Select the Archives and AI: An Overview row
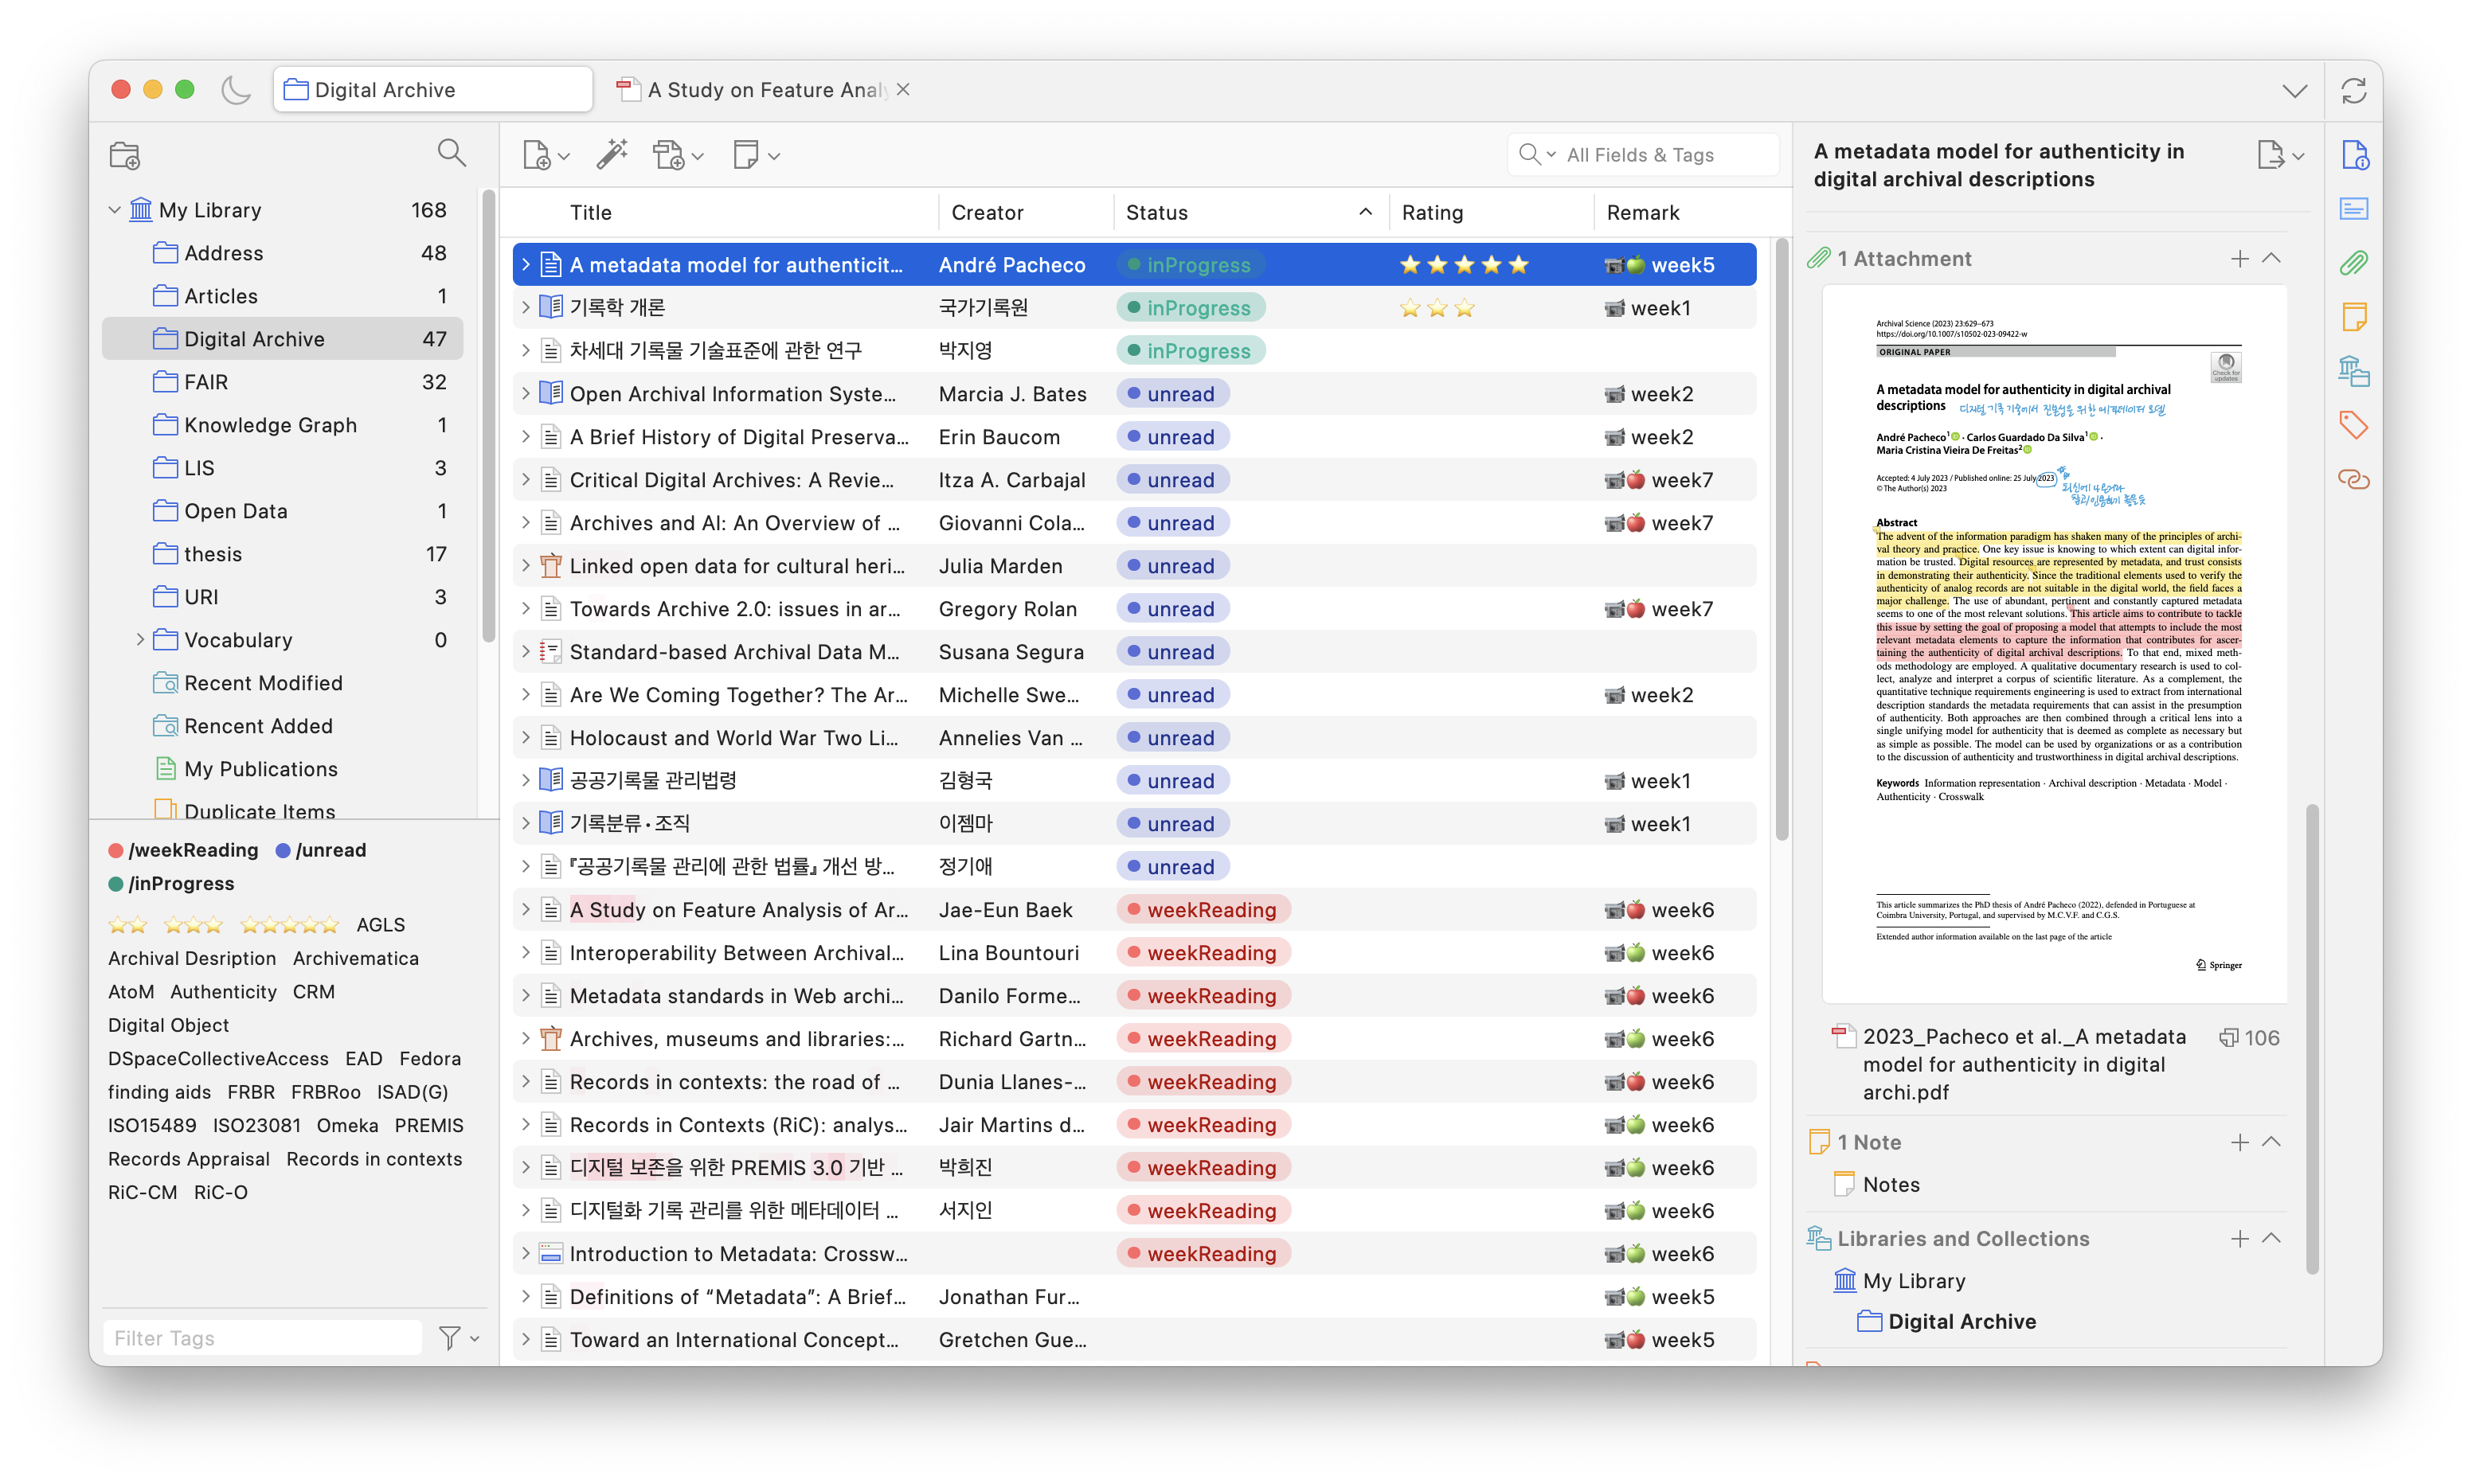The height and width of the screenshot is (1484, 2472). point(1134,523)
